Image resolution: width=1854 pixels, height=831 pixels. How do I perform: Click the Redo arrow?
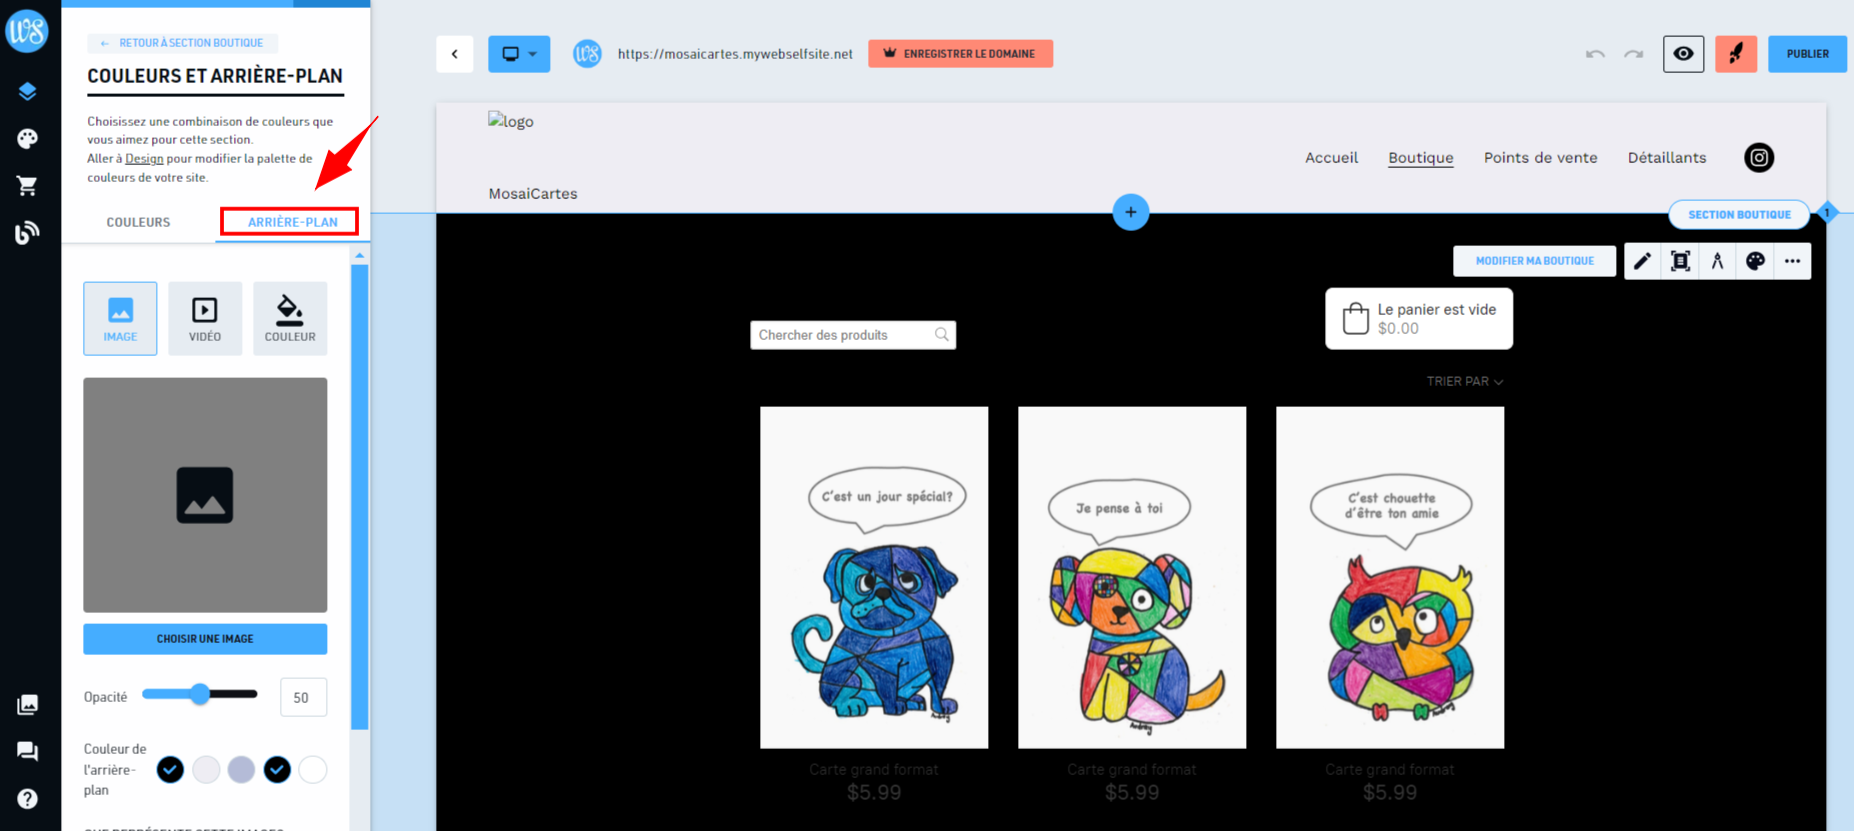1633,54
